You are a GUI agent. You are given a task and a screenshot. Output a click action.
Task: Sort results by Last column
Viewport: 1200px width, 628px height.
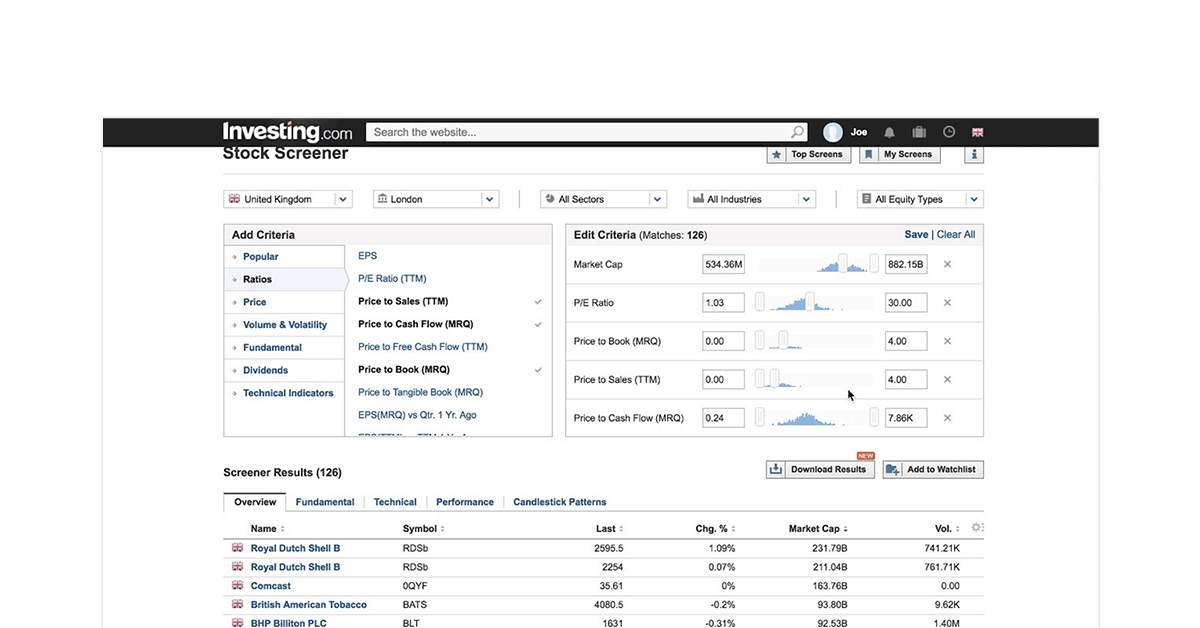tap(609, 529)
